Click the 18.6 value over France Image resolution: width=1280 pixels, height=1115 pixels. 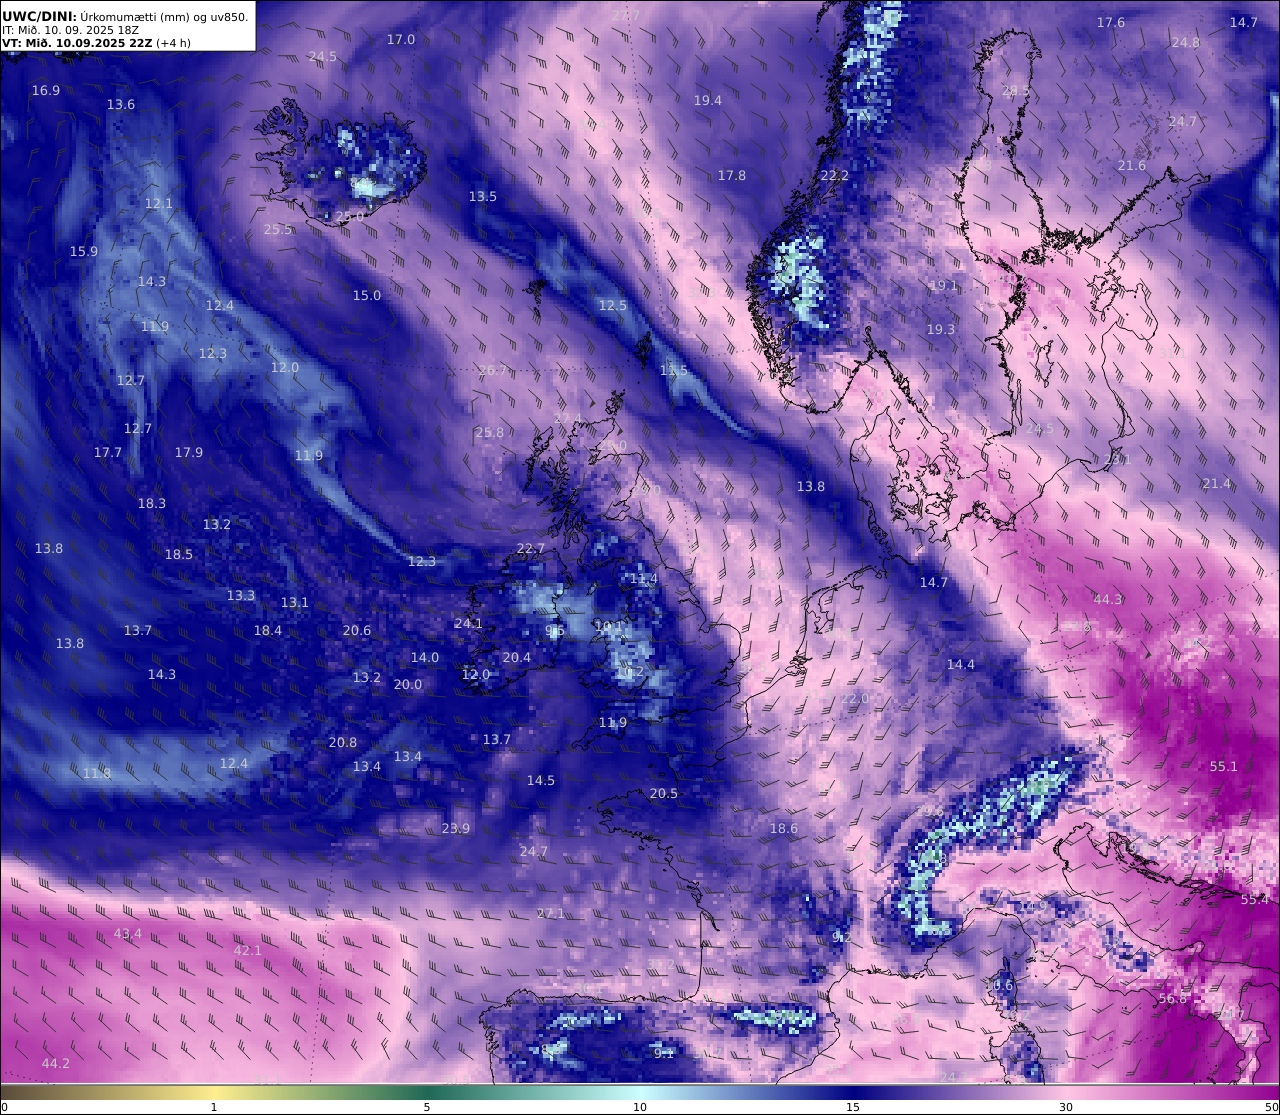pos(784,829)
